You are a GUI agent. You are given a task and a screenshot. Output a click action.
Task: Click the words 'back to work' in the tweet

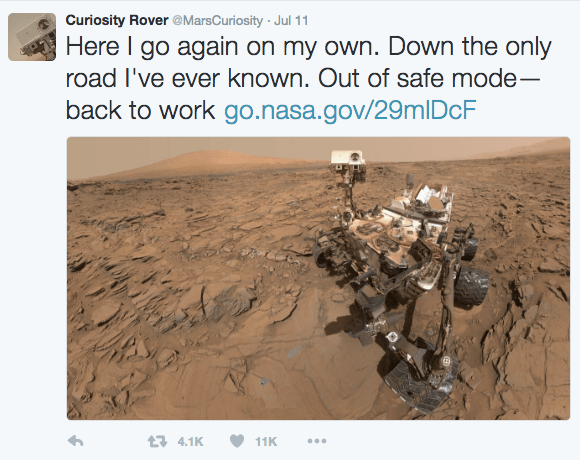[141, 110]
